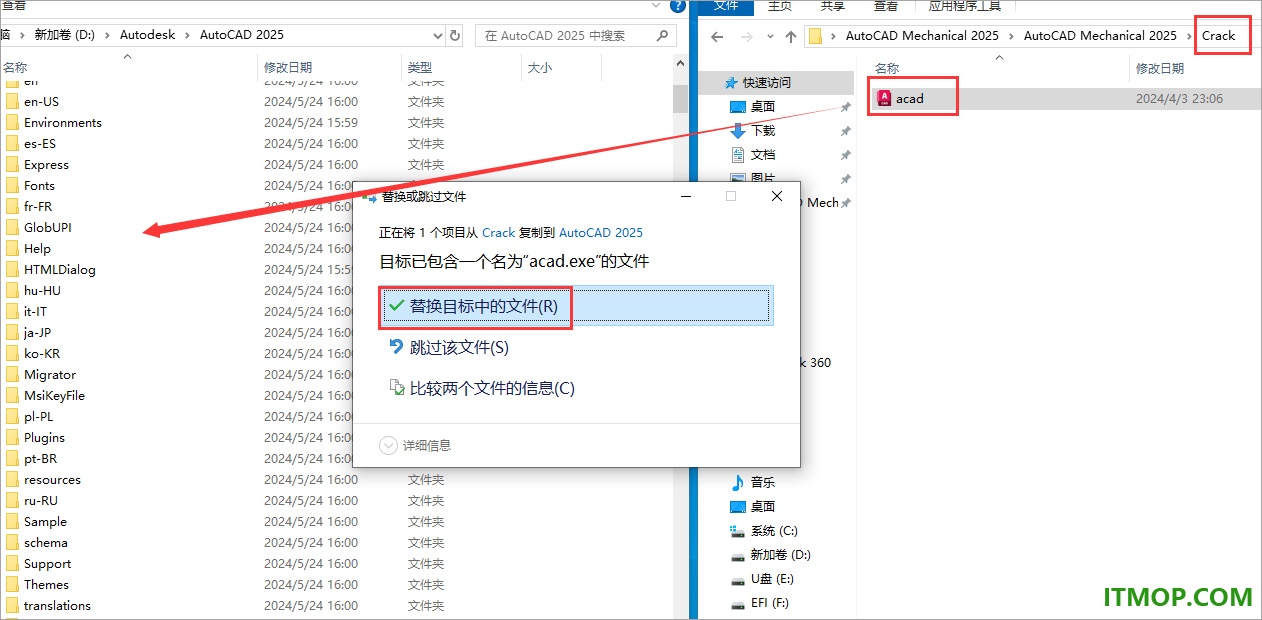Screen dimensions: 1262x620
Task: Click the Plugins folder icon
Action: point(12,437)
